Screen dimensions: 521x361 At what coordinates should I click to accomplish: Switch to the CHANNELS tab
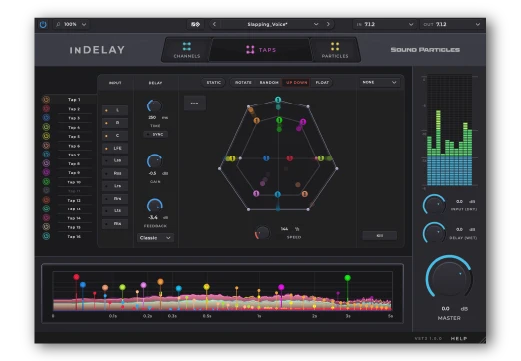[187, 50]
